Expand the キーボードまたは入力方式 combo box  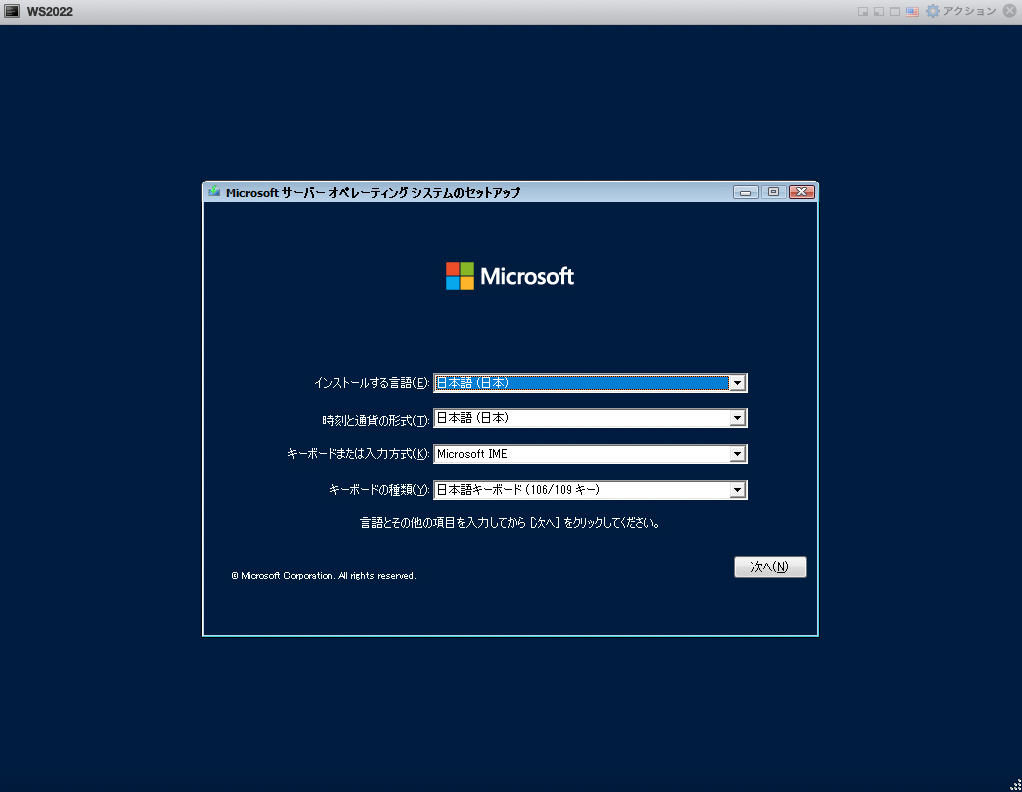point(591,454)
